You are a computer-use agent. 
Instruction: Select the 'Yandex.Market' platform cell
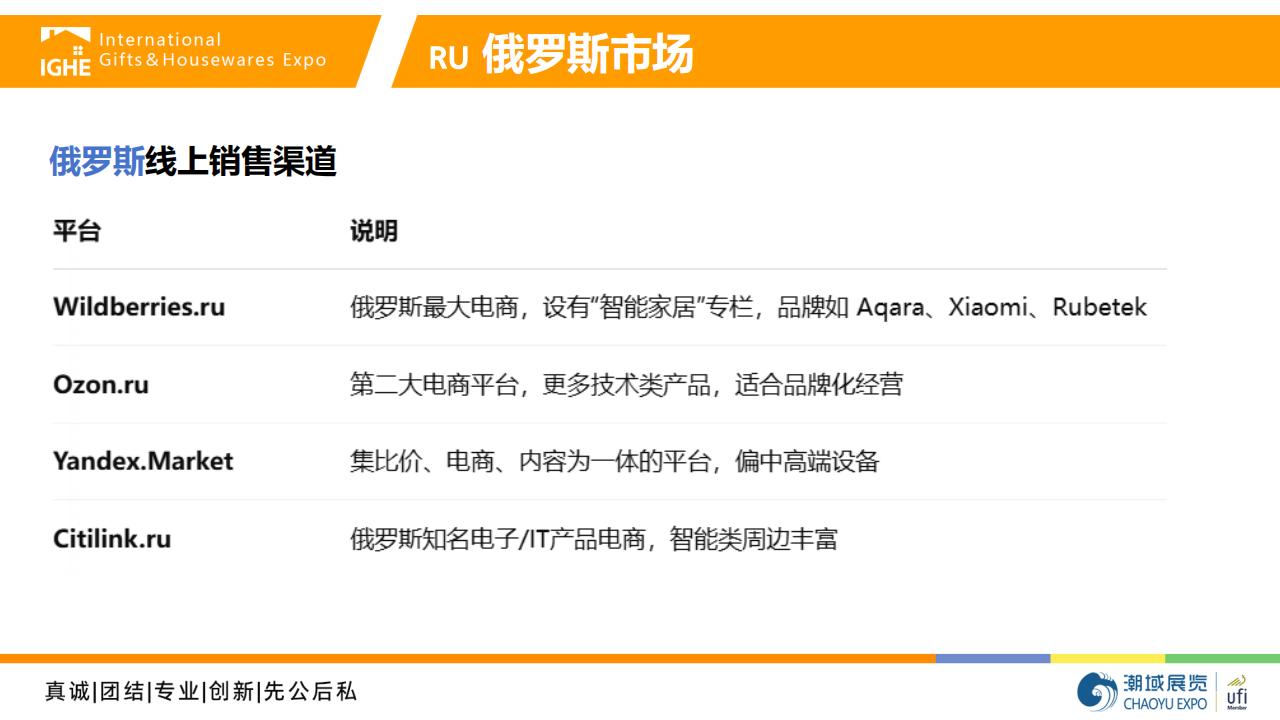pos(143,461)
